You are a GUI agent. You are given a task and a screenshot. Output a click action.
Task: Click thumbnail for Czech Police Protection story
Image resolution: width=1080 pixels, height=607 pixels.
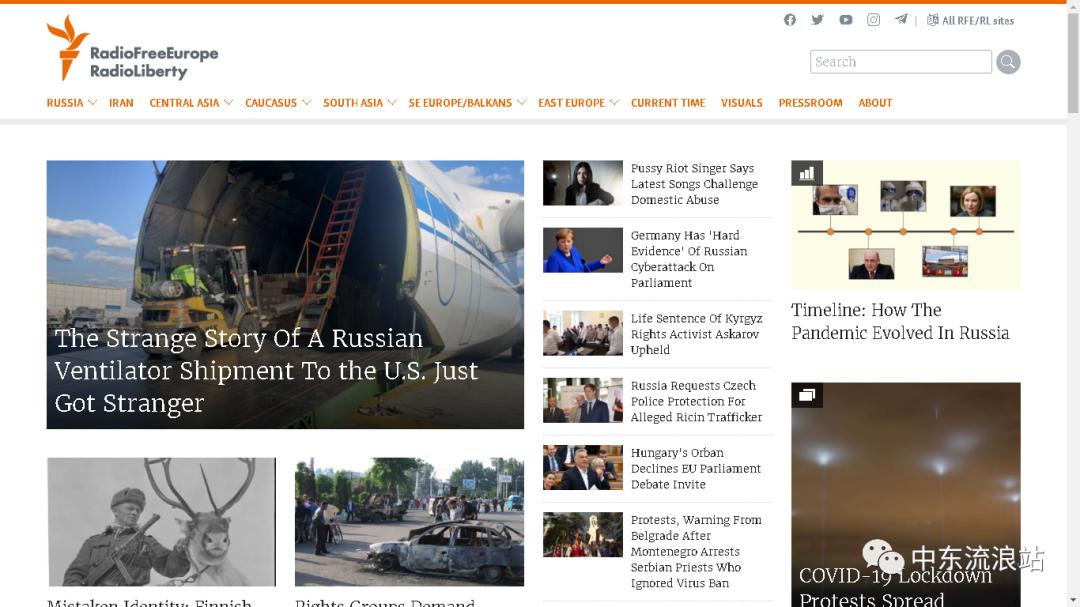coord(583,400)
